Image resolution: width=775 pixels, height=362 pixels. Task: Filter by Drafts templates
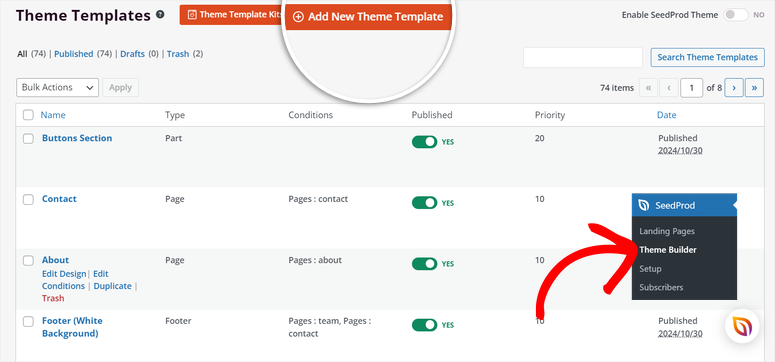132,54
